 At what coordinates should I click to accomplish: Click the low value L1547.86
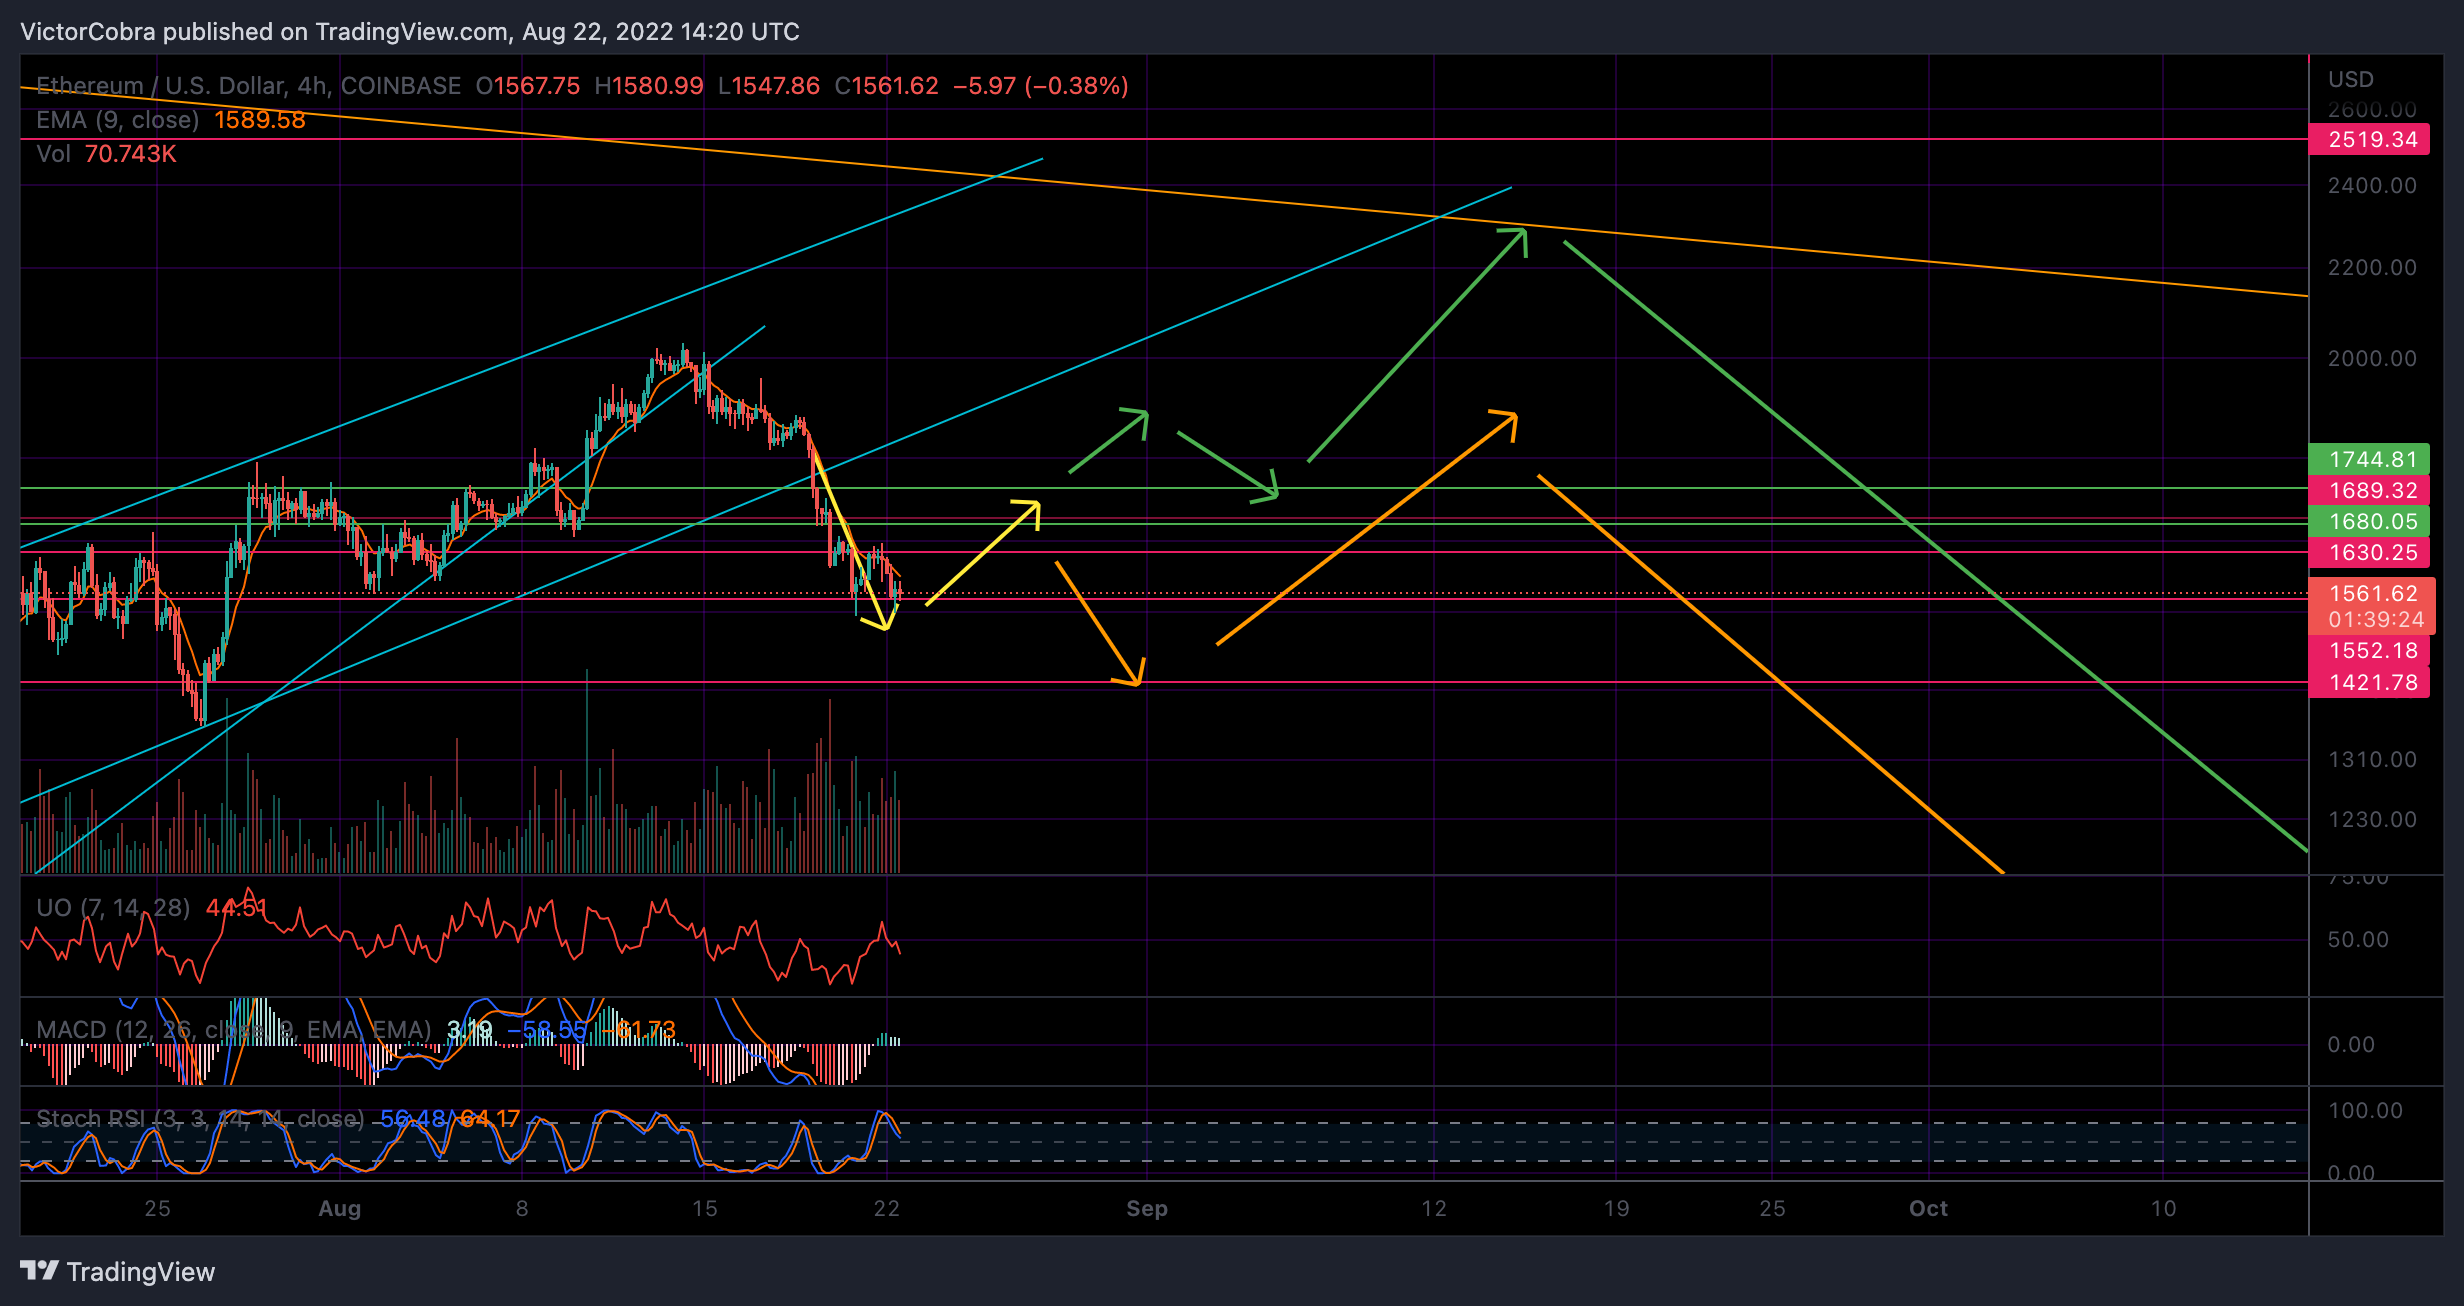pos(769,86)
